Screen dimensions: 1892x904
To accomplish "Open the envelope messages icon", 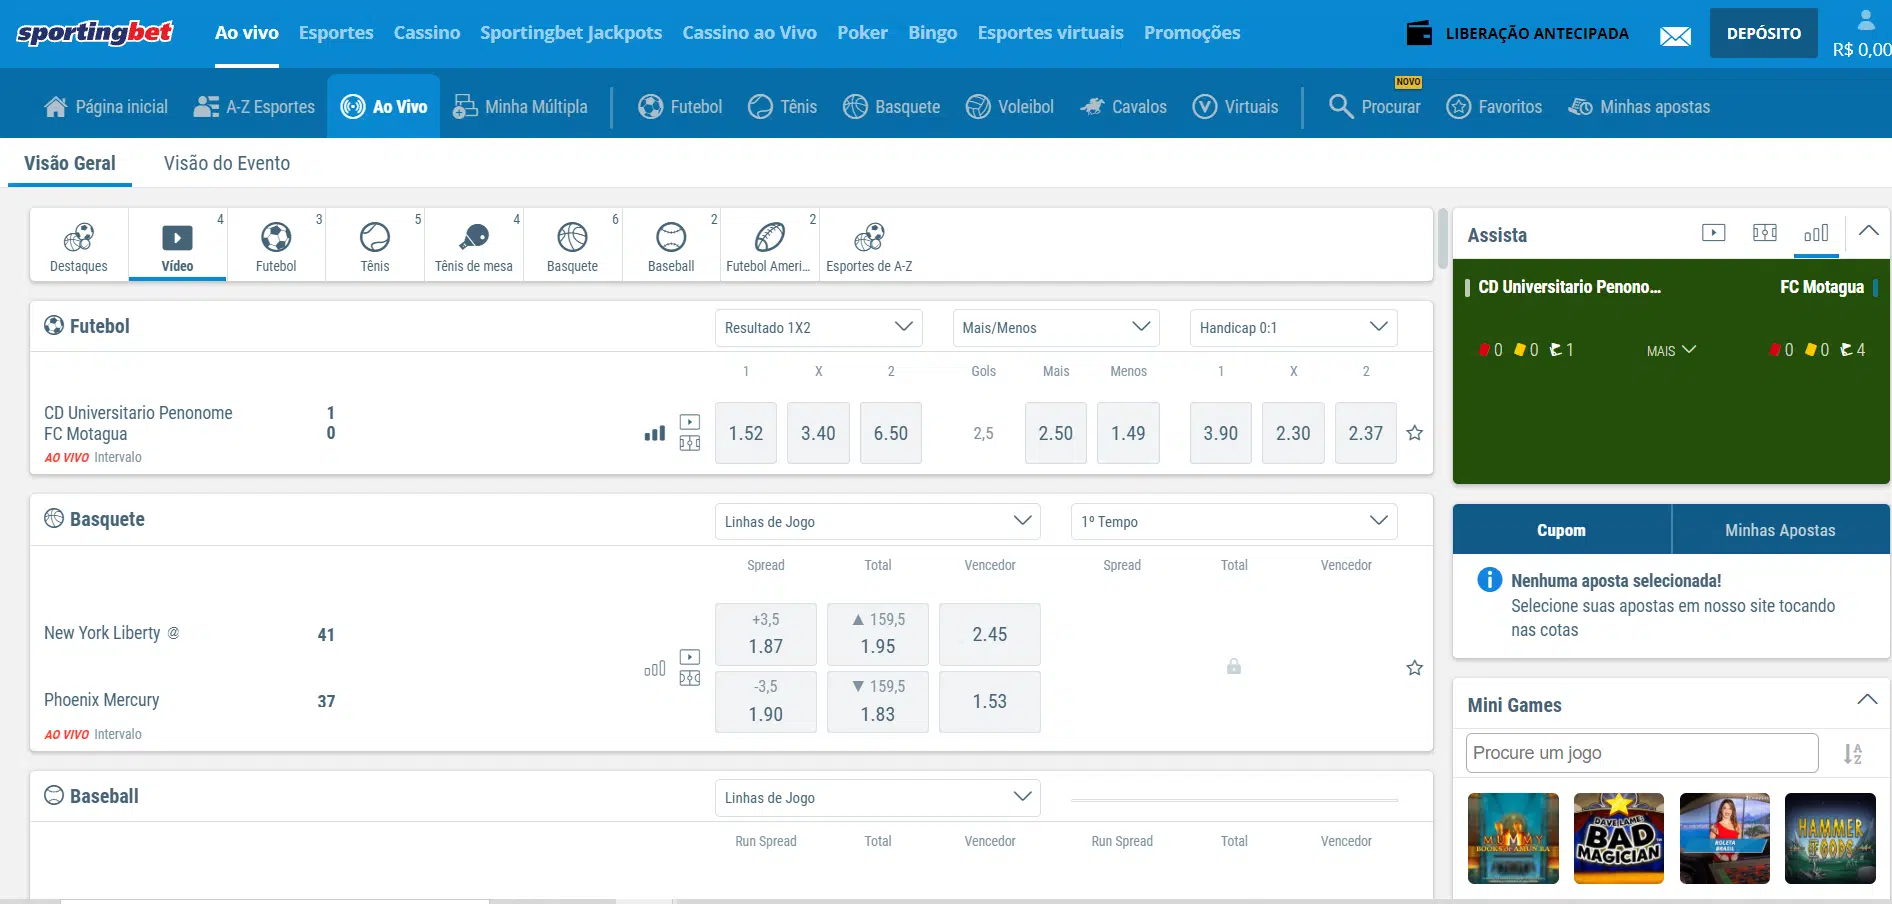I will (x=1675, y=37).
